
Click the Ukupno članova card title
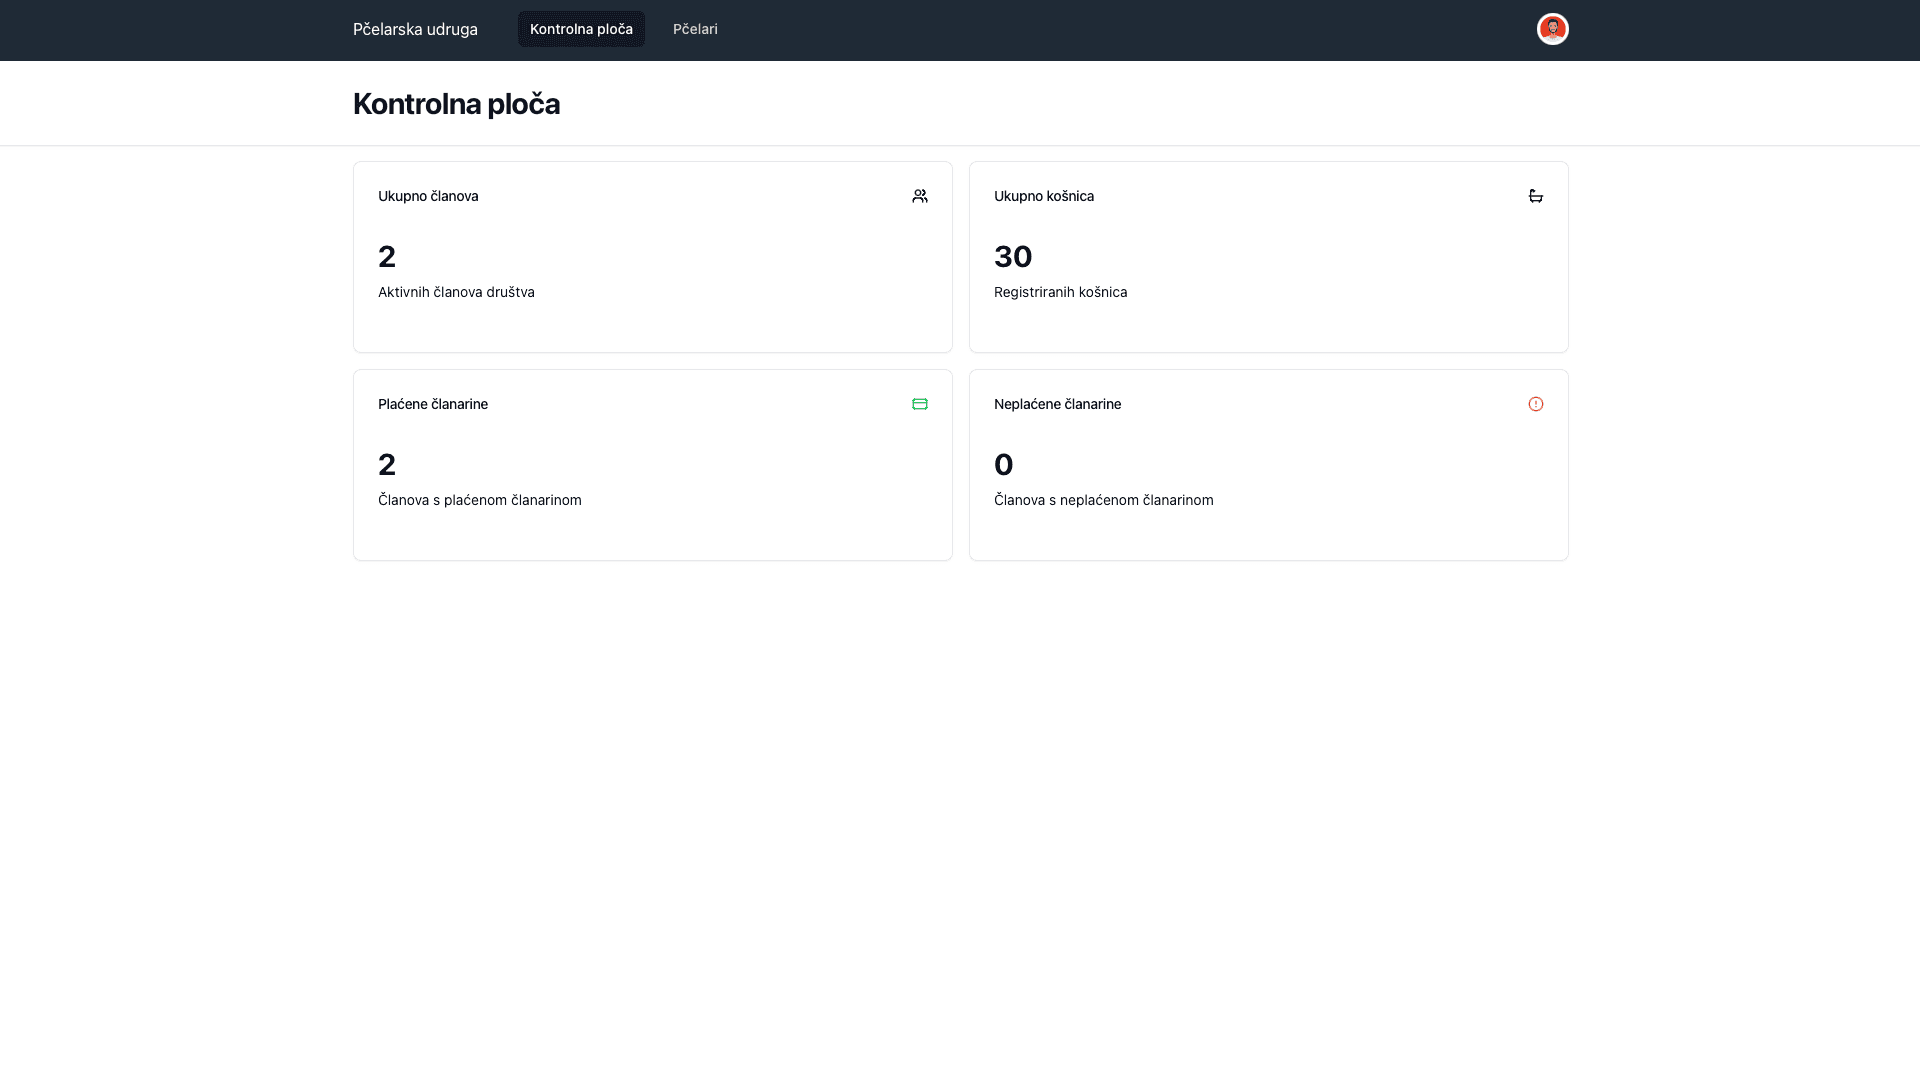click(x=428, y=196)
